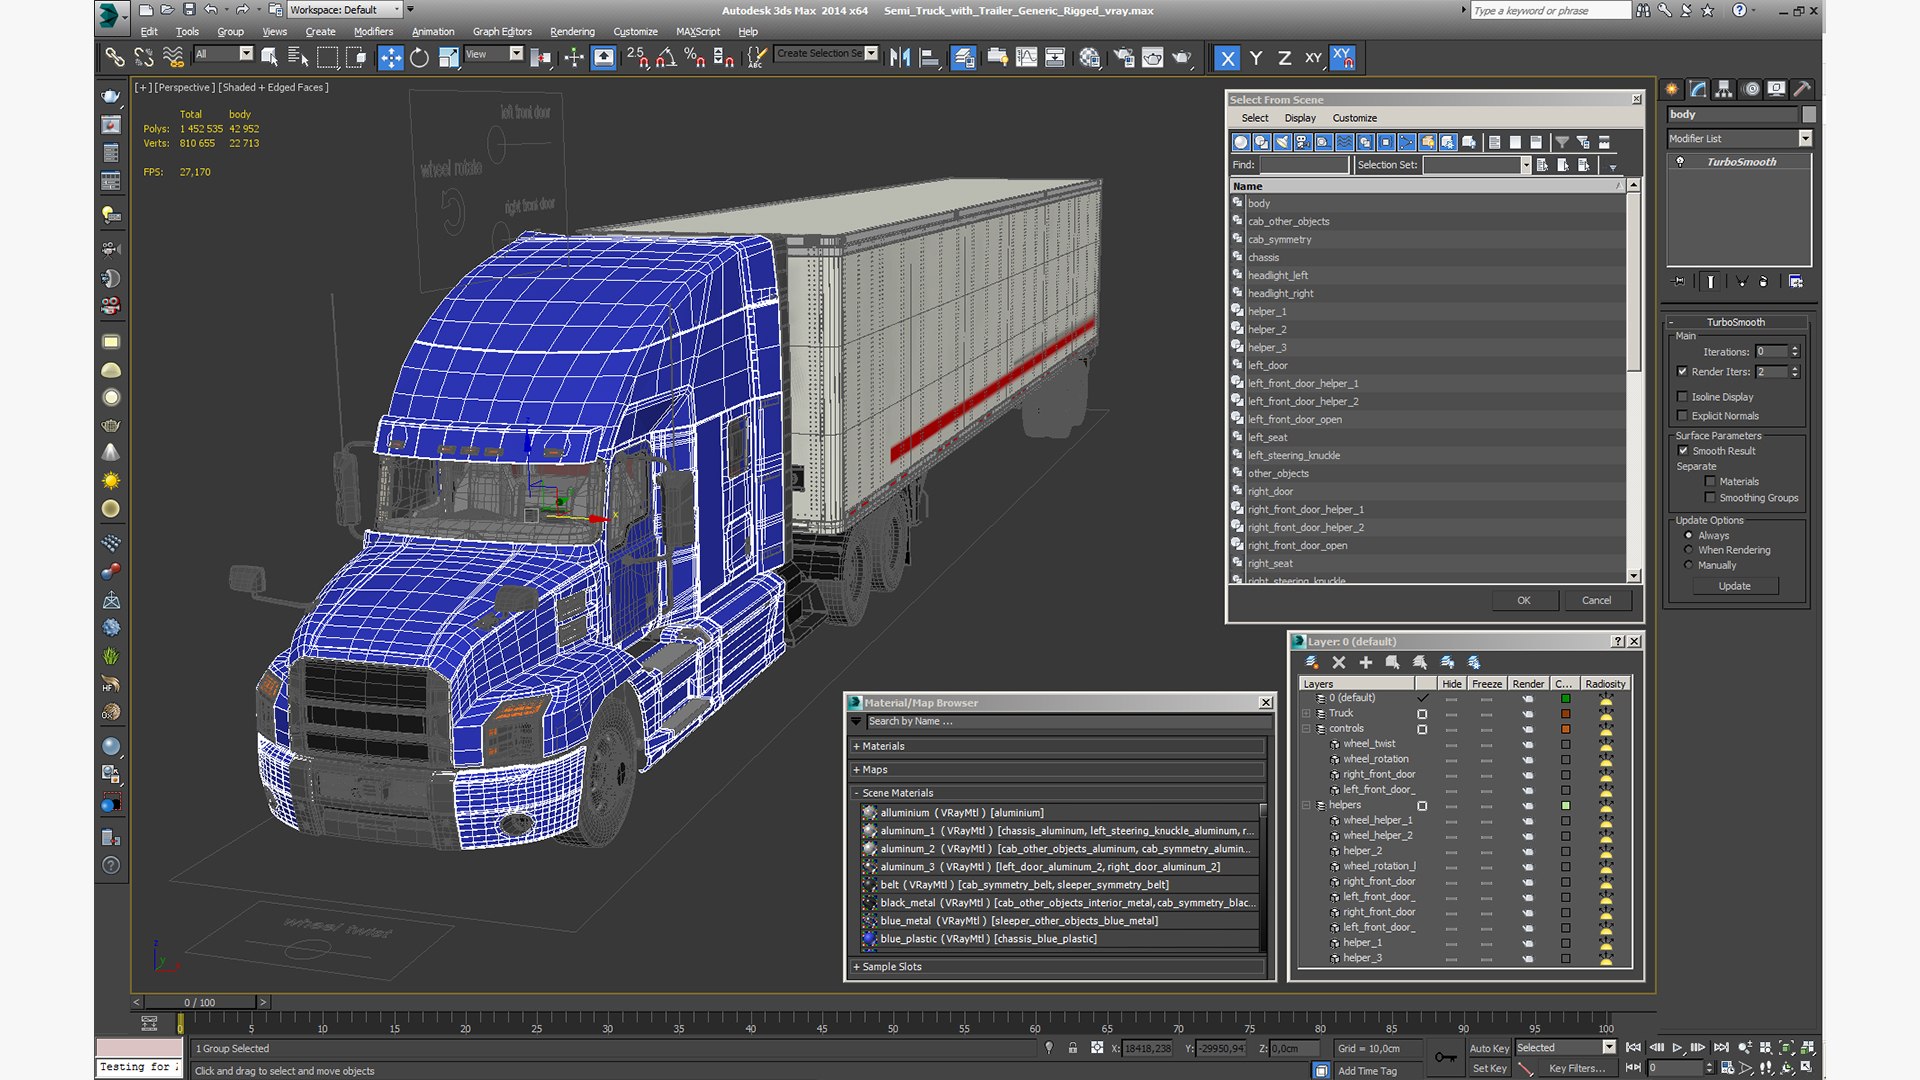Click the Truck layer color swatch
This screenshot has width=1920, height=1080.
[x=1566, y=714]
